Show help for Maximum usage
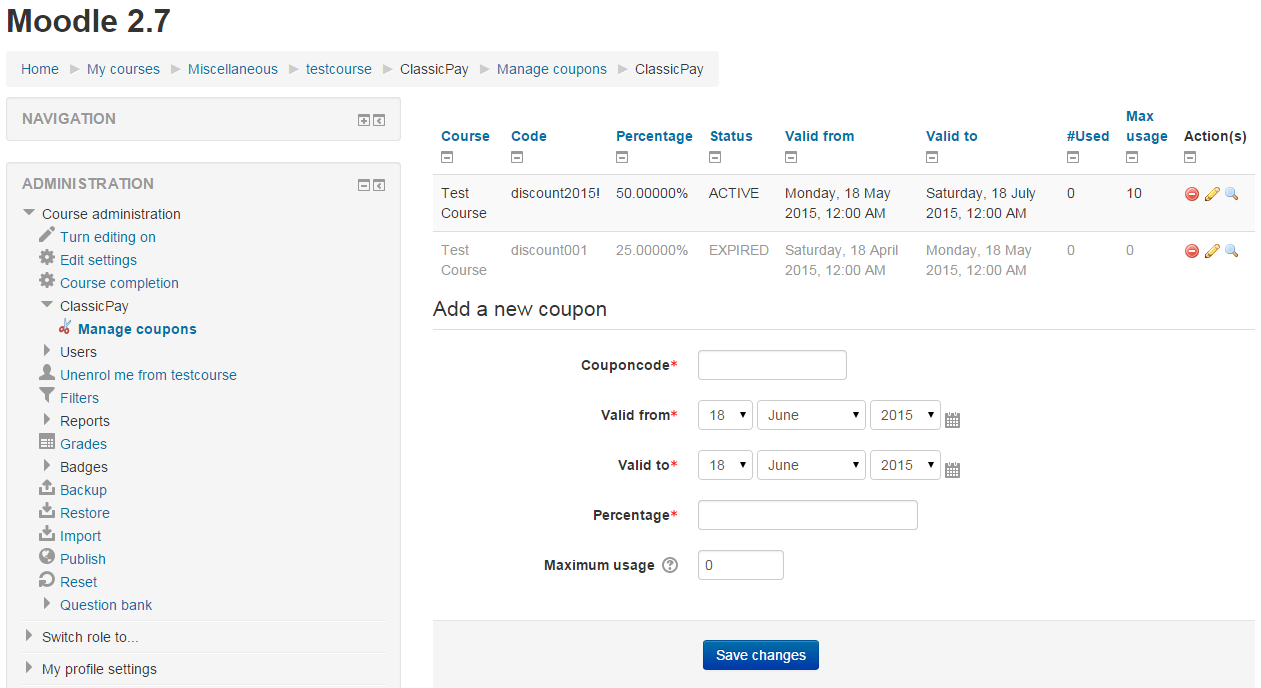The height and width of the screenshot is (688, 1261). click(670, 565)
